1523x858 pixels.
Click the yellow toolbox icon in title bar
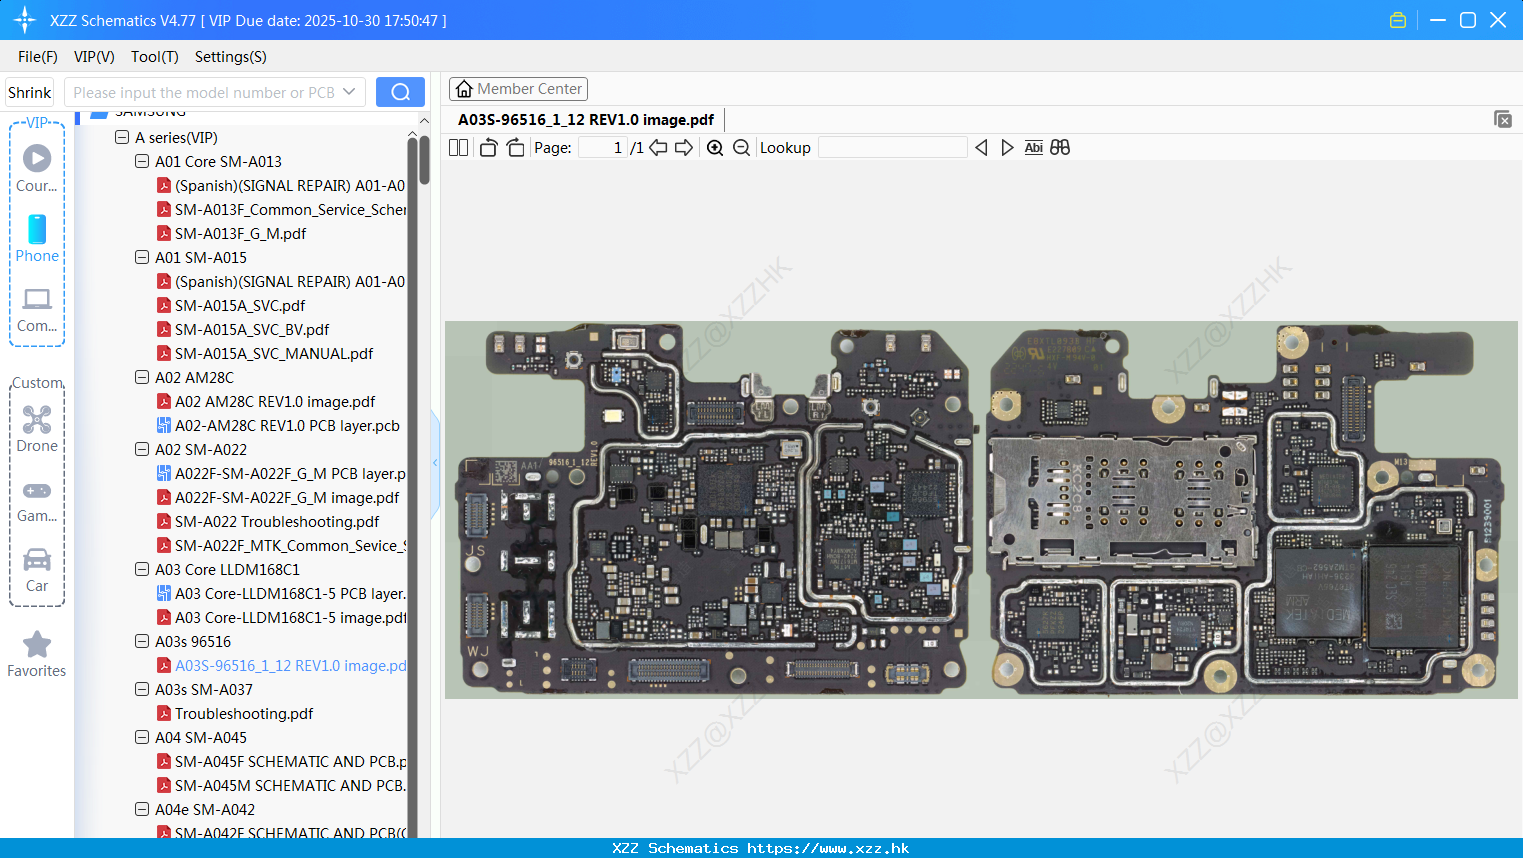pos(1398,20)
